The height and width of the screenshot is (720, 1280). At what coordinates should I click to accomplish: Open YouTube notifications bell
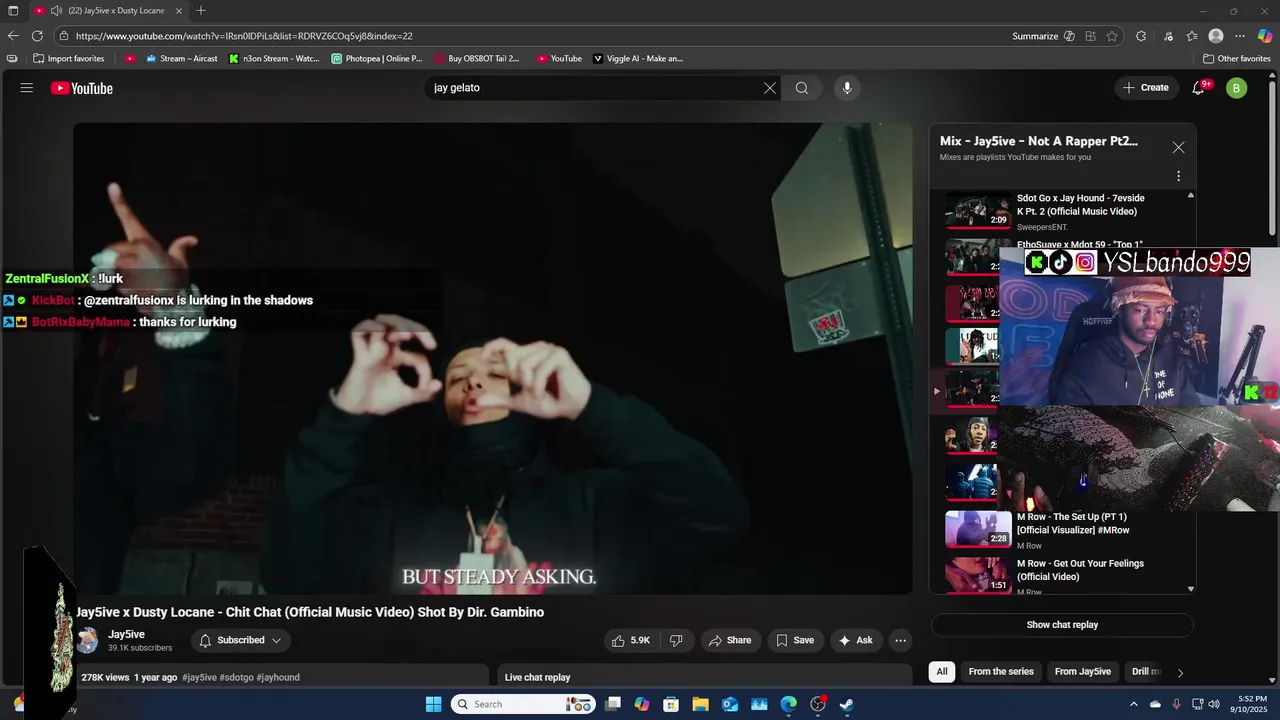(x=1198, y=88)
